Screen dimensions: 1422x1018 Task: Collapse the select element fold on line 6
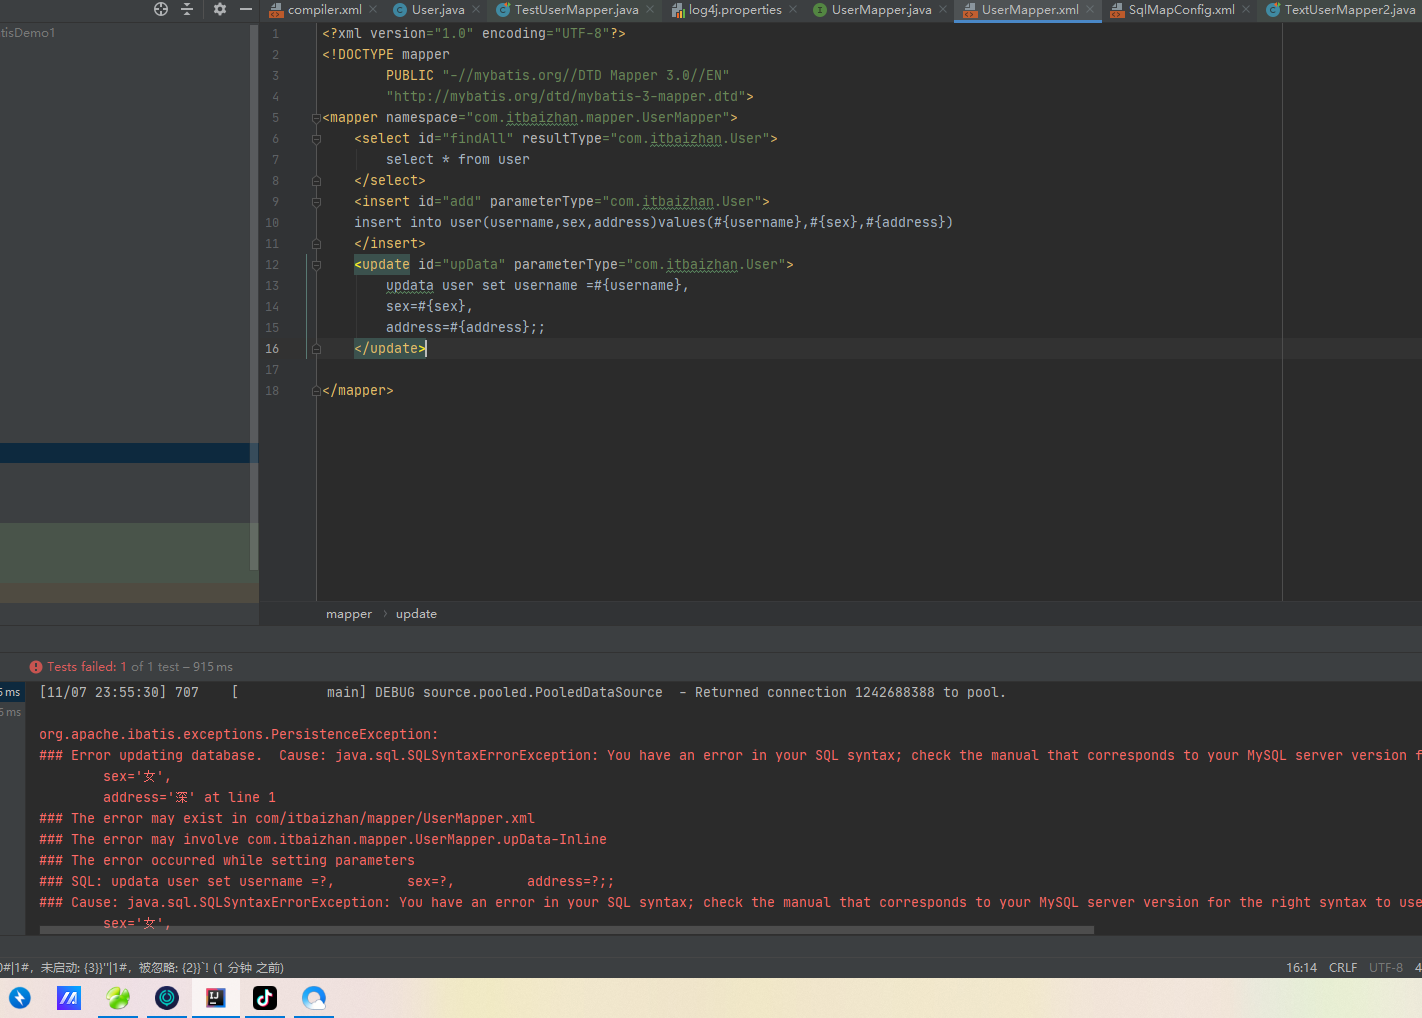click(316, 139)
